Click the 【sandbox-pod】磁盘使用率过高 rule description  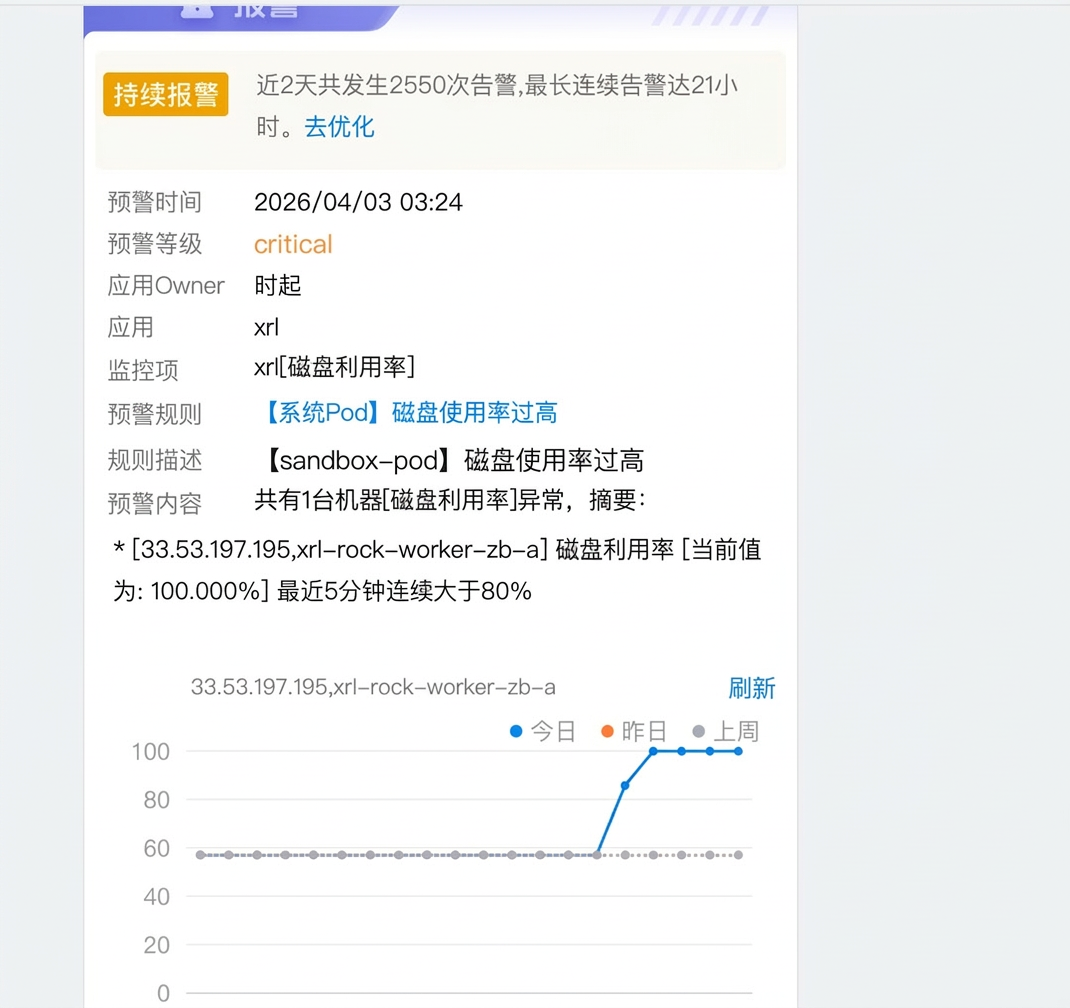pos(449,460)
